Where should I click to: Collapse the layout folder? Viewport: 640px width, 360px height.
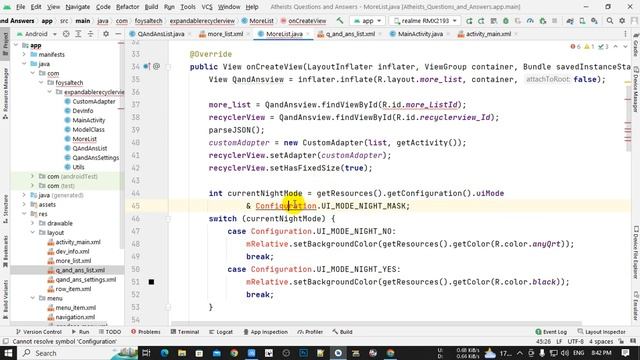point(33,233)
